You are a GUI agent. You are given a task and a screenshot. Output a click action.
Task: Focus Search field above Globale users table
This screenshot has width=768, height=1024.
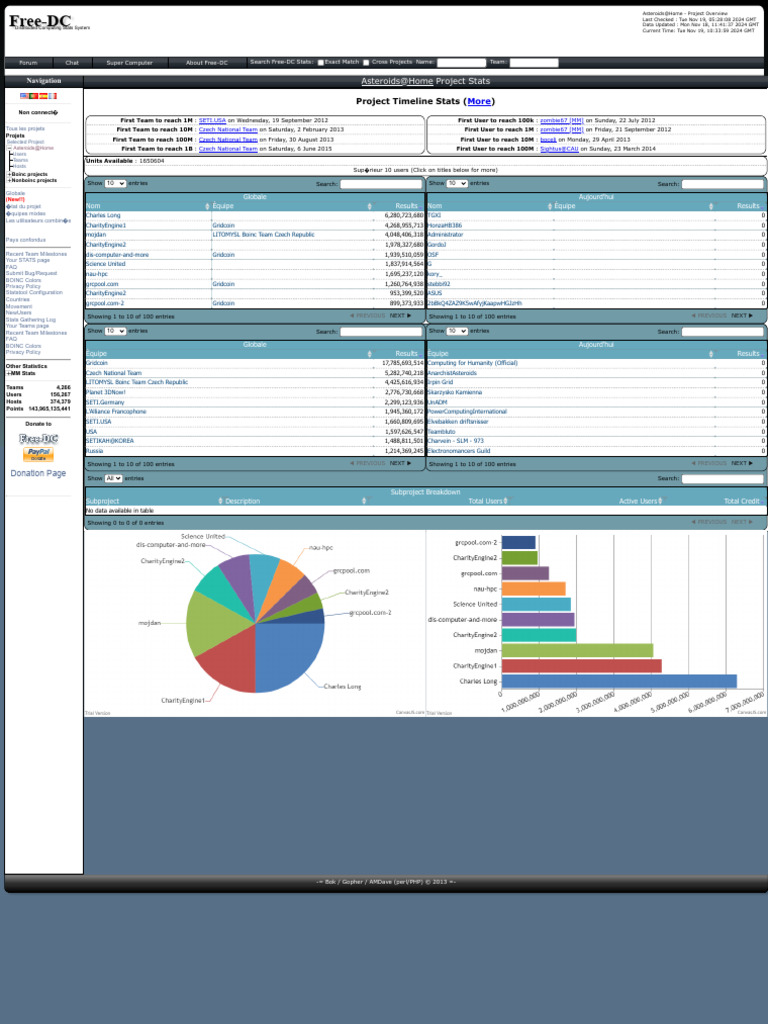point(381,184)
